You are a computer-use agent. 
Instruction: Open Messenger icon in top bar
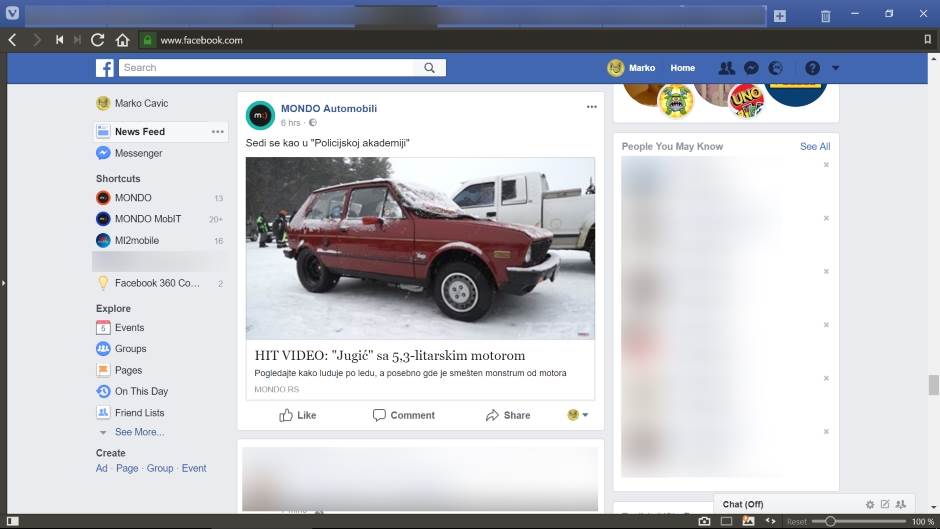coord(751,68)
